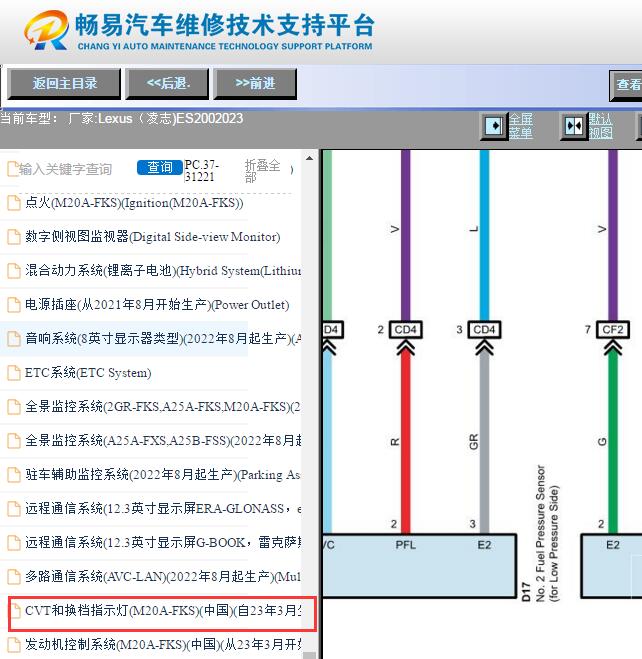The height and width of the screenshot is (659, 642).
Task: Click document icon beside 远程通信系统 ERA-GLONASS
Action: point(14,509)
